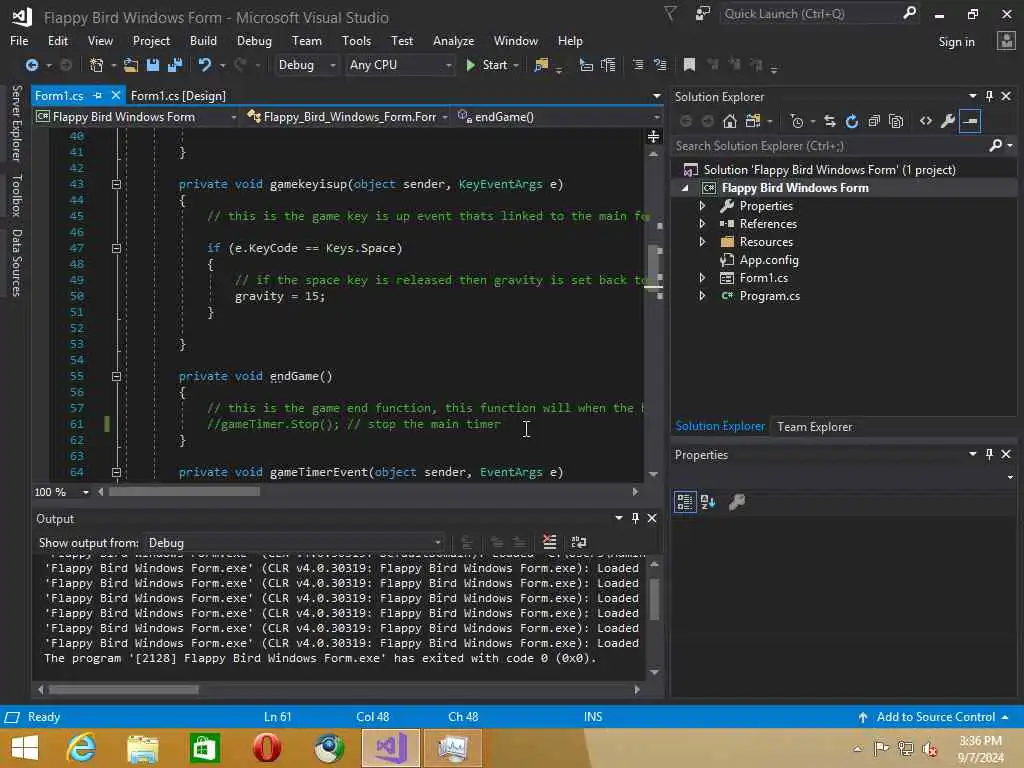Pin the Form1.cs tab

tap(98, 95)
